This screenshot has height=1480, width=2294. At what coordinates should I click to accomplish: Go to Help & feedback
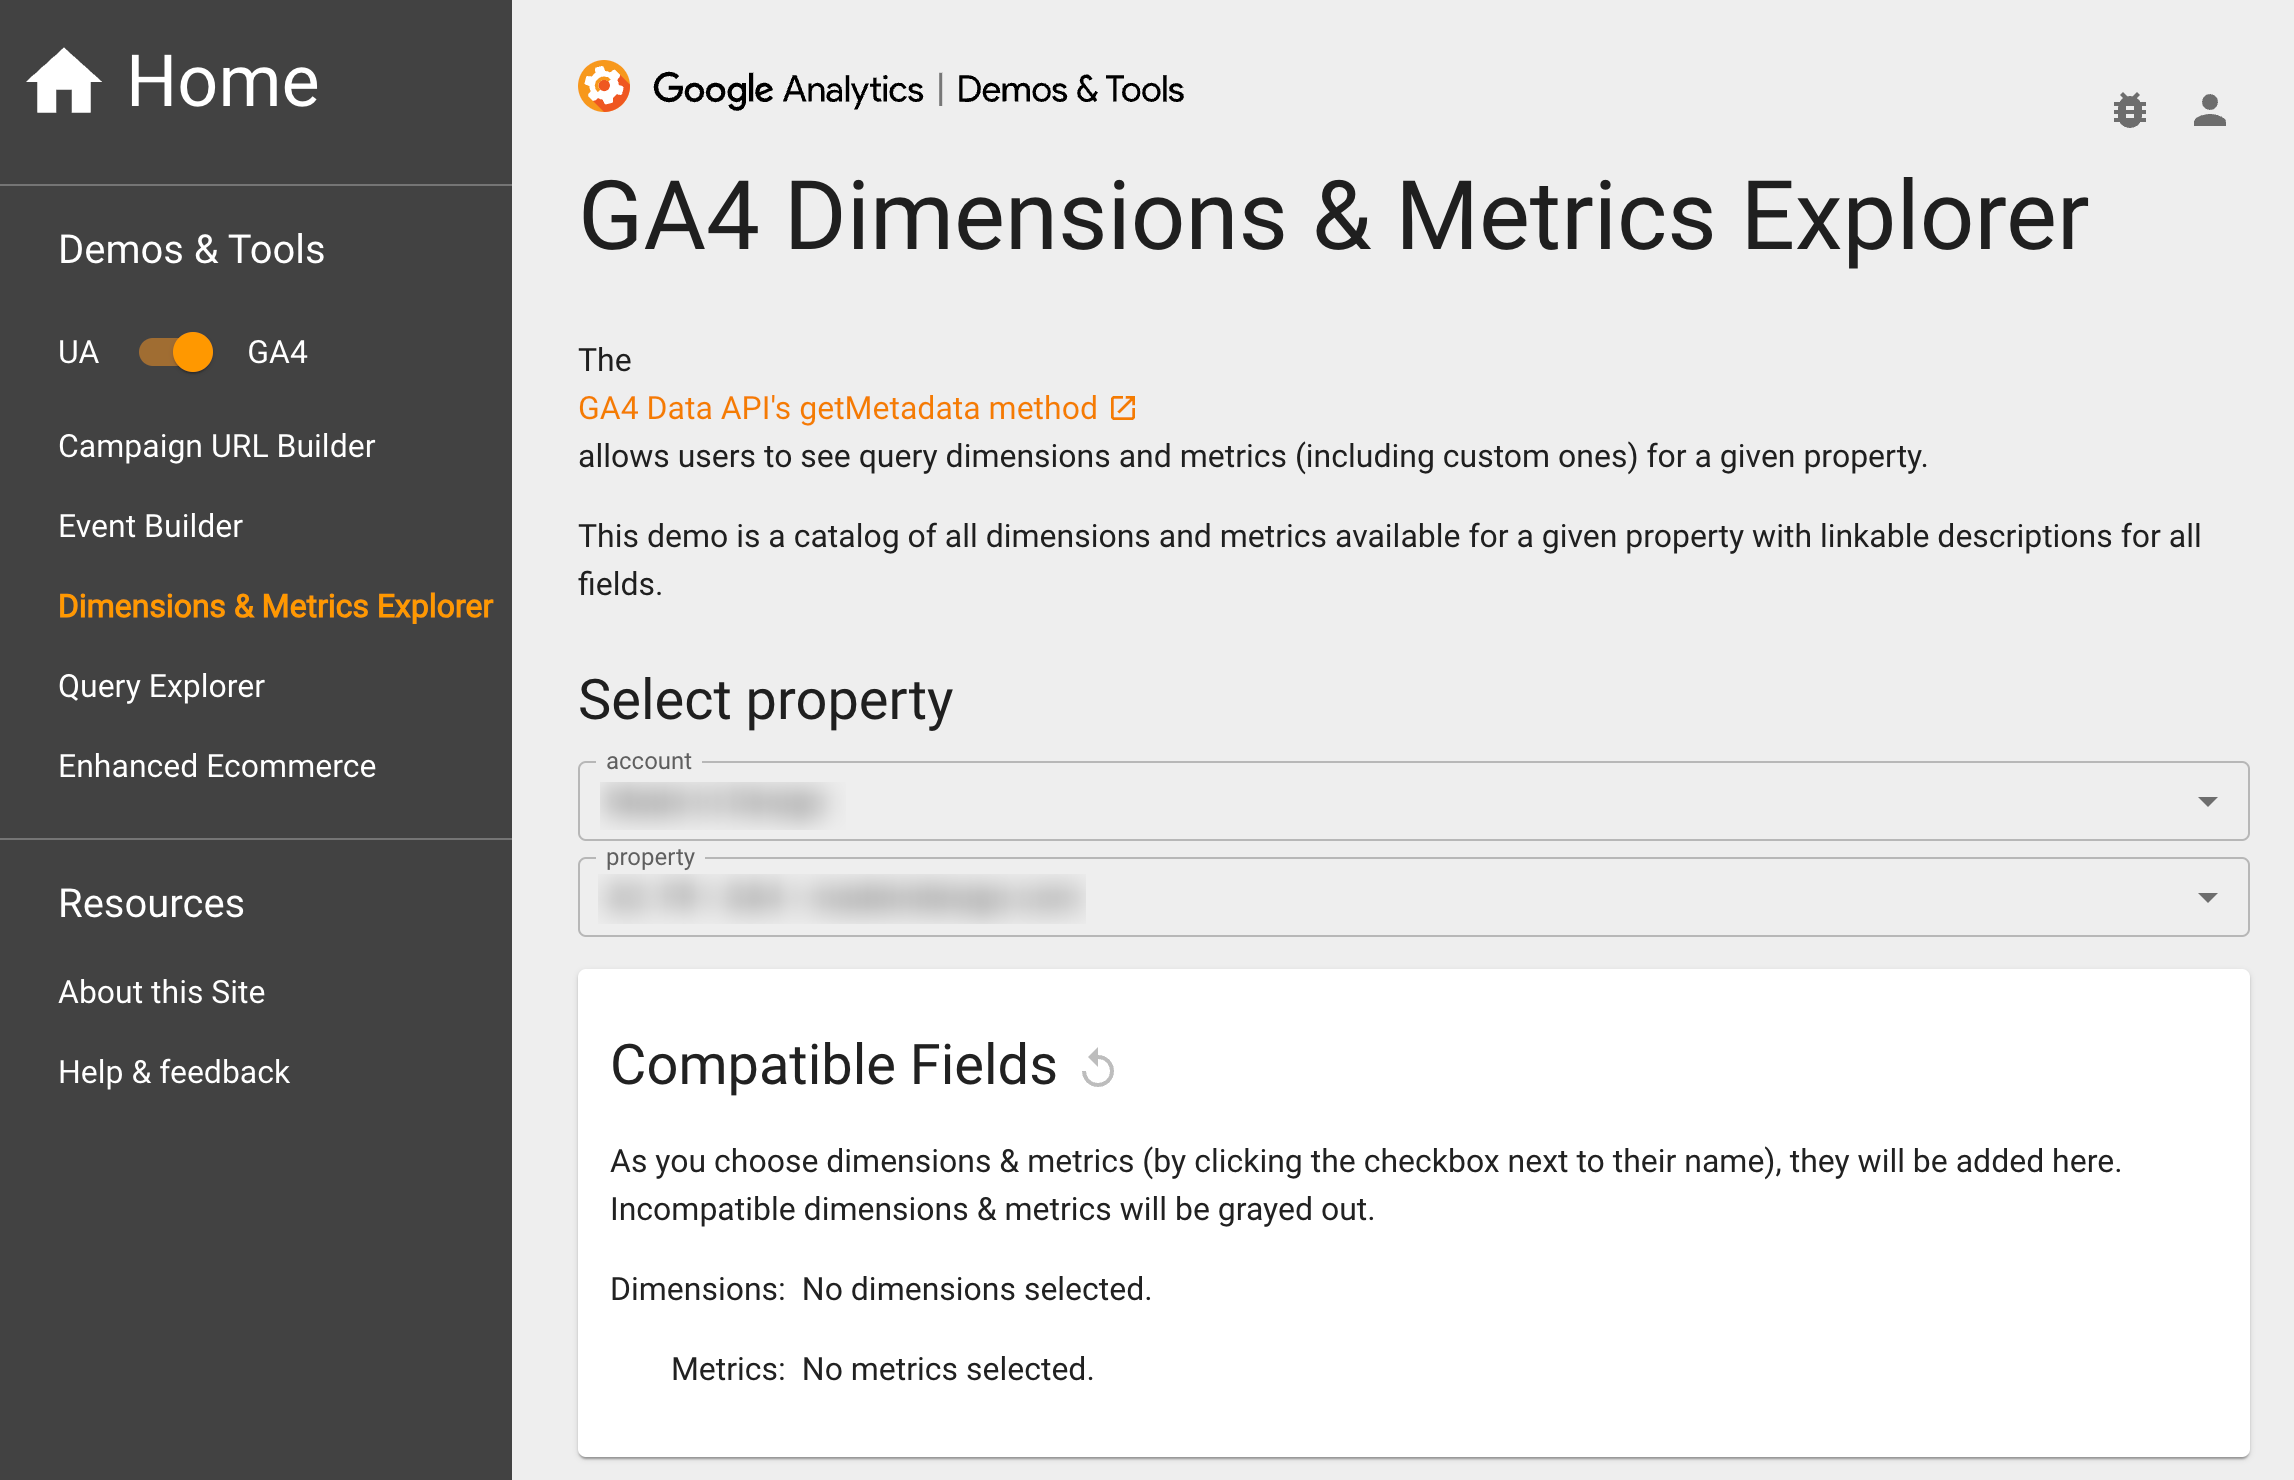(x=174, y=1071)
